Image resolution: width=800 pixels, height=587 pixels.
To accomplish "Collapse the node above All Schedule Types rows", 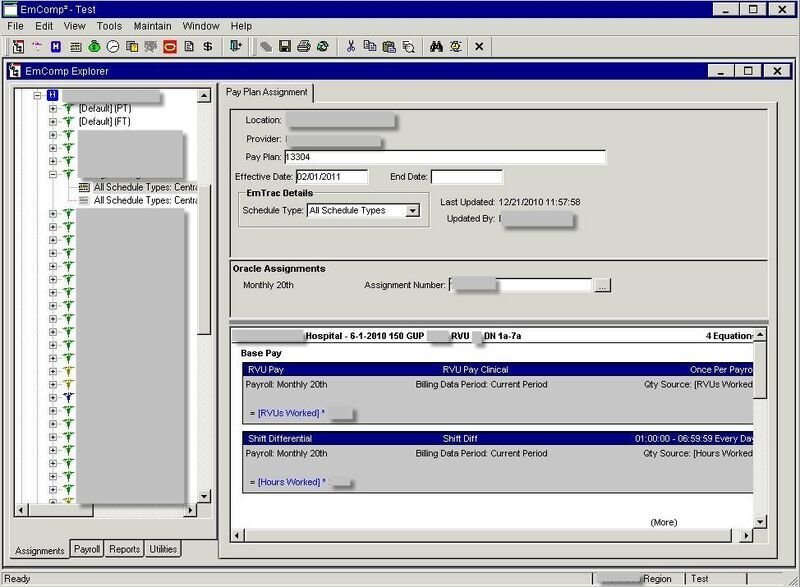I will click(x=53, y=174).
